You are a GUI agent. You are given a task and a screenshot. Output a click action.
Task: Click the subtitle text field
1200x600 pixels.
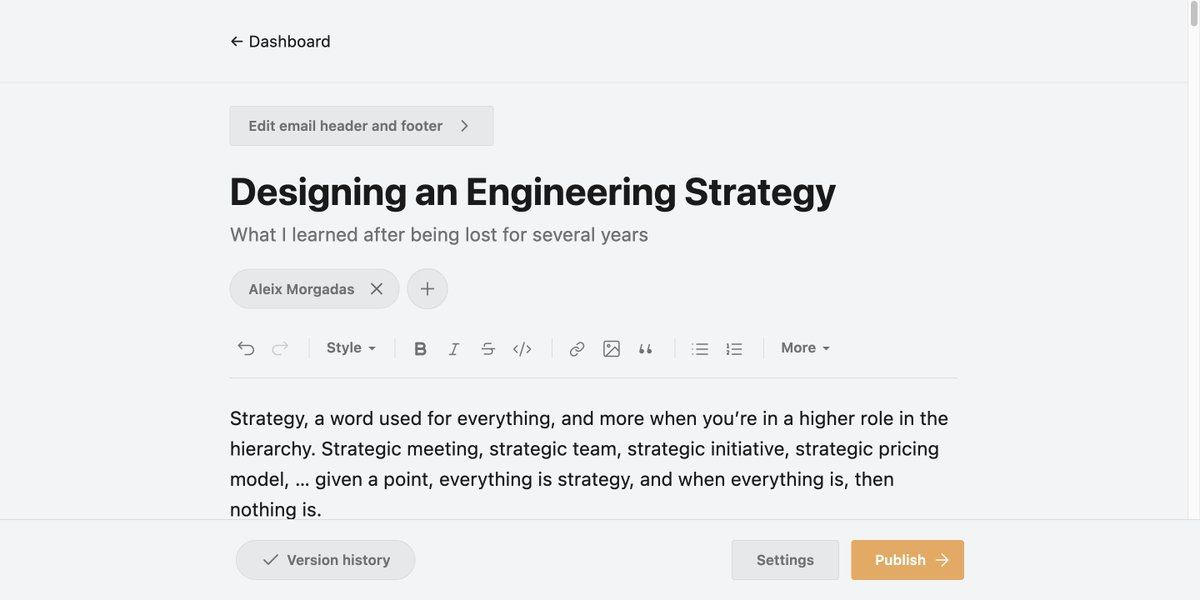(x=439, y=235)
